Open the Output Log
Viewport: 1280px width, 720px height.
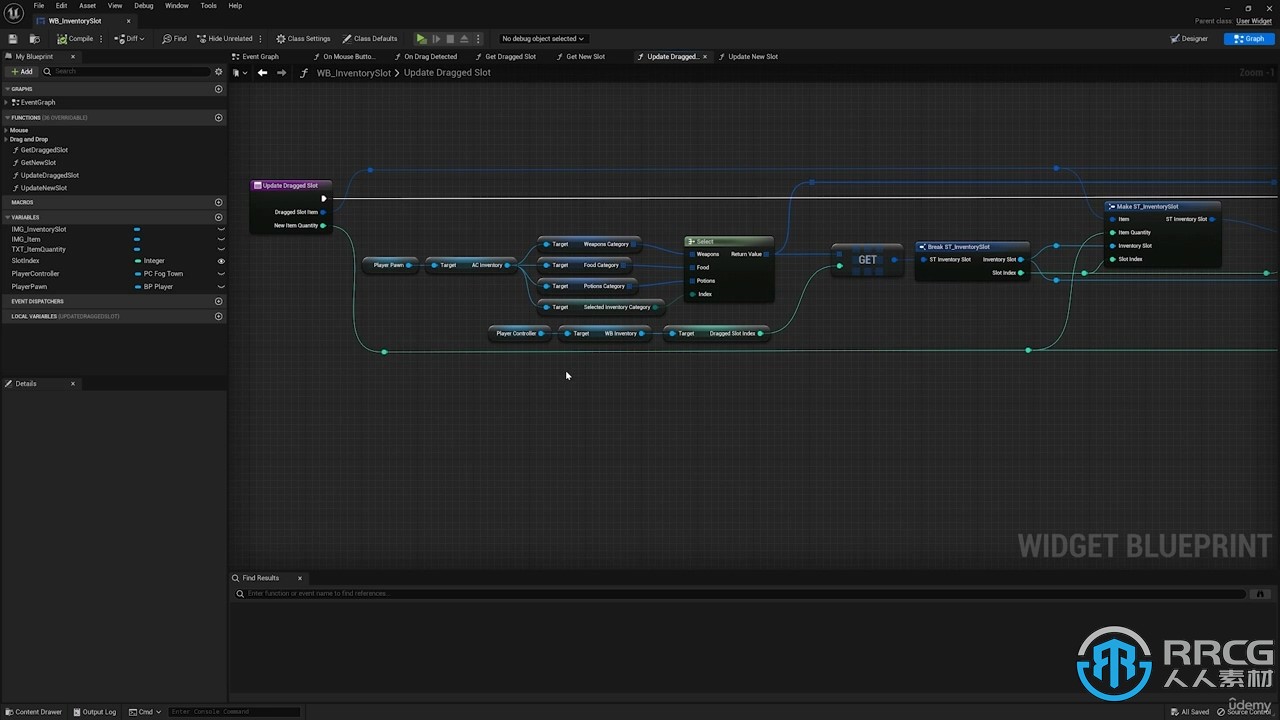click(x=94, y=712)
